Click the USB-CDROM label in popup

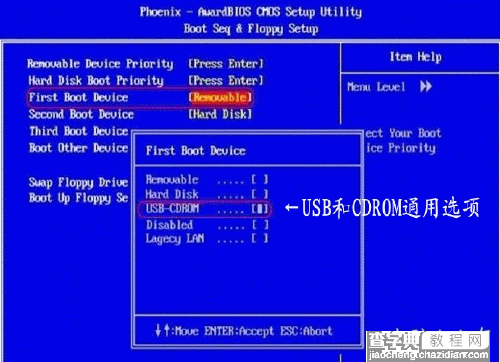[172, 209]
